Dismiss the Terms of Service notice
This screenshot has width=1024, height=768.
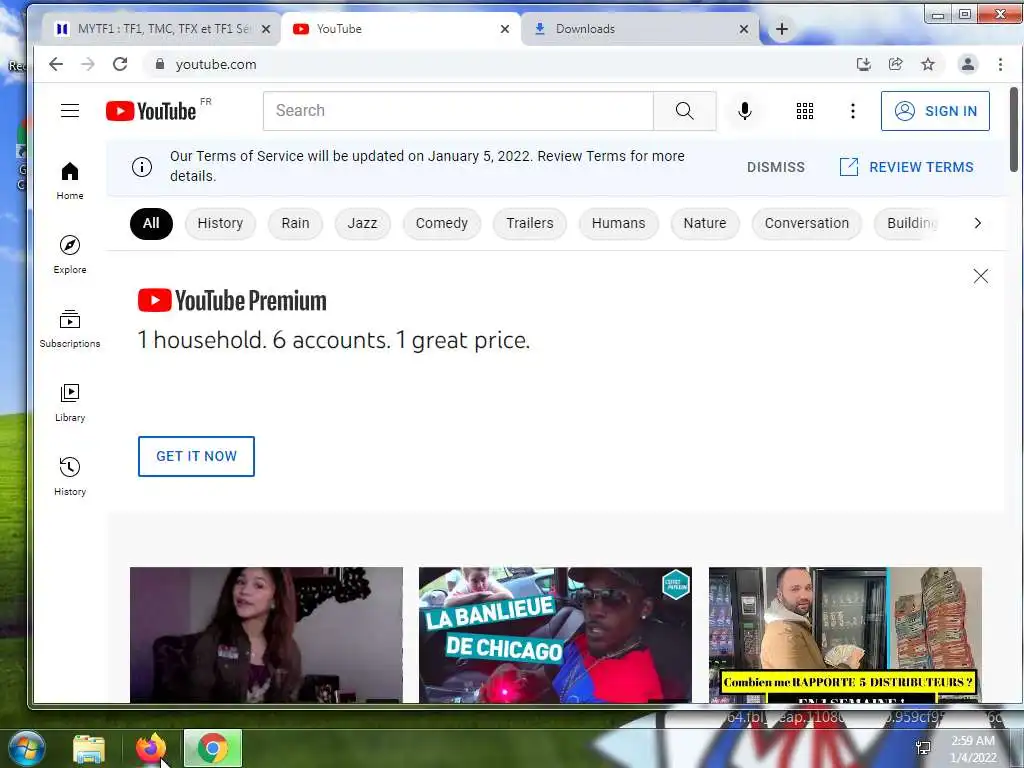776,167
